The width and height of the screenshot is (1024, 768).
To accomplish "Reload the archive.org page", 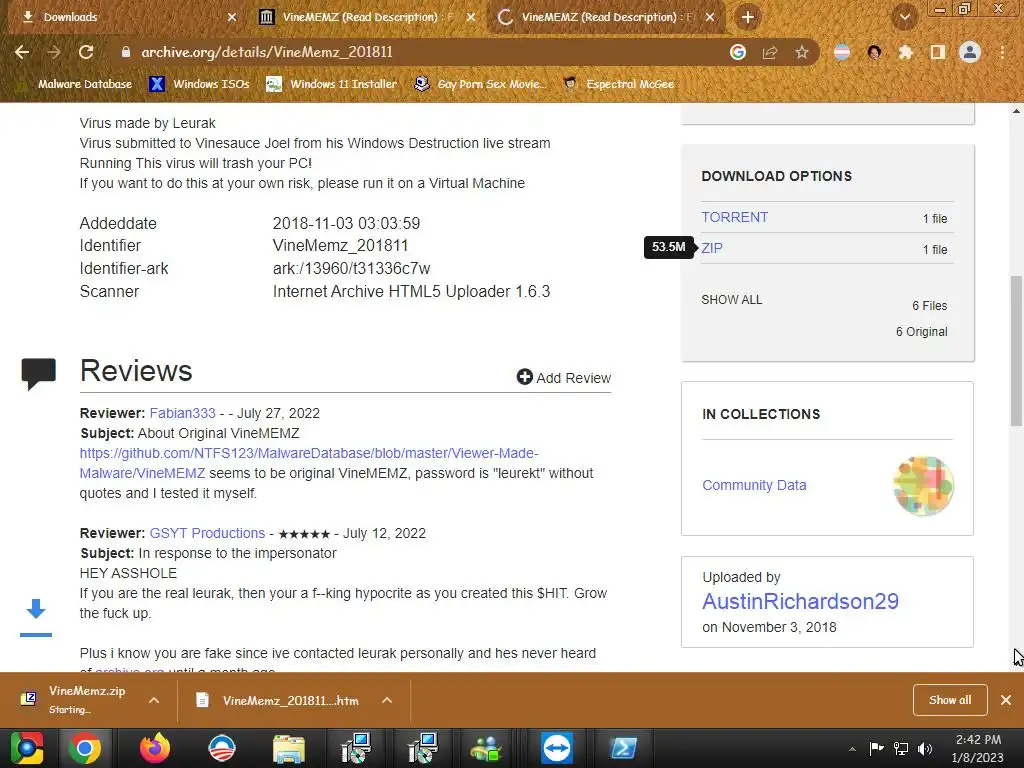I will pyautogui.click(x=86, y=52).
